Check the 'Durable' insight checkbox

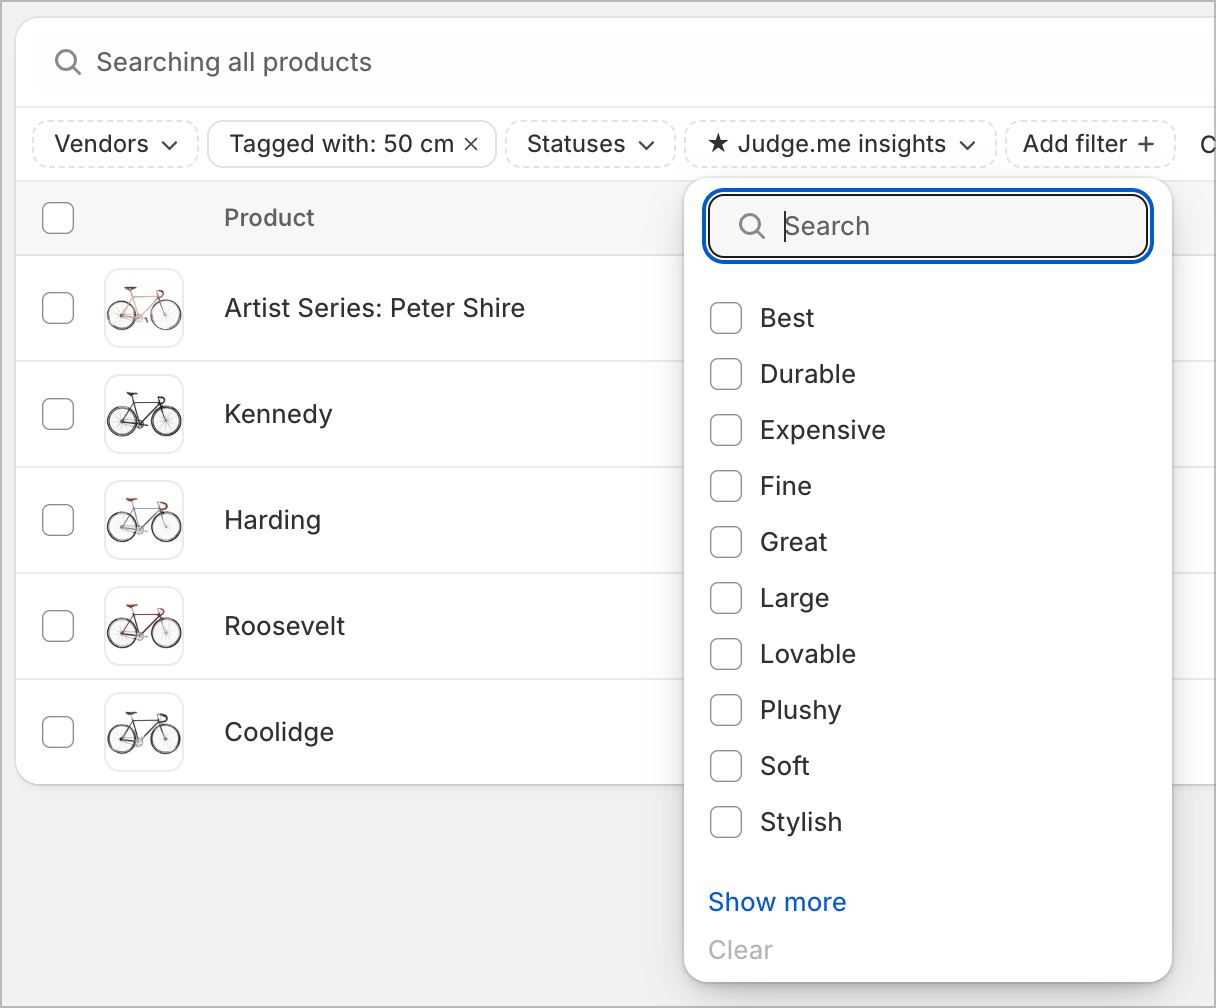(x=726, y=374)
